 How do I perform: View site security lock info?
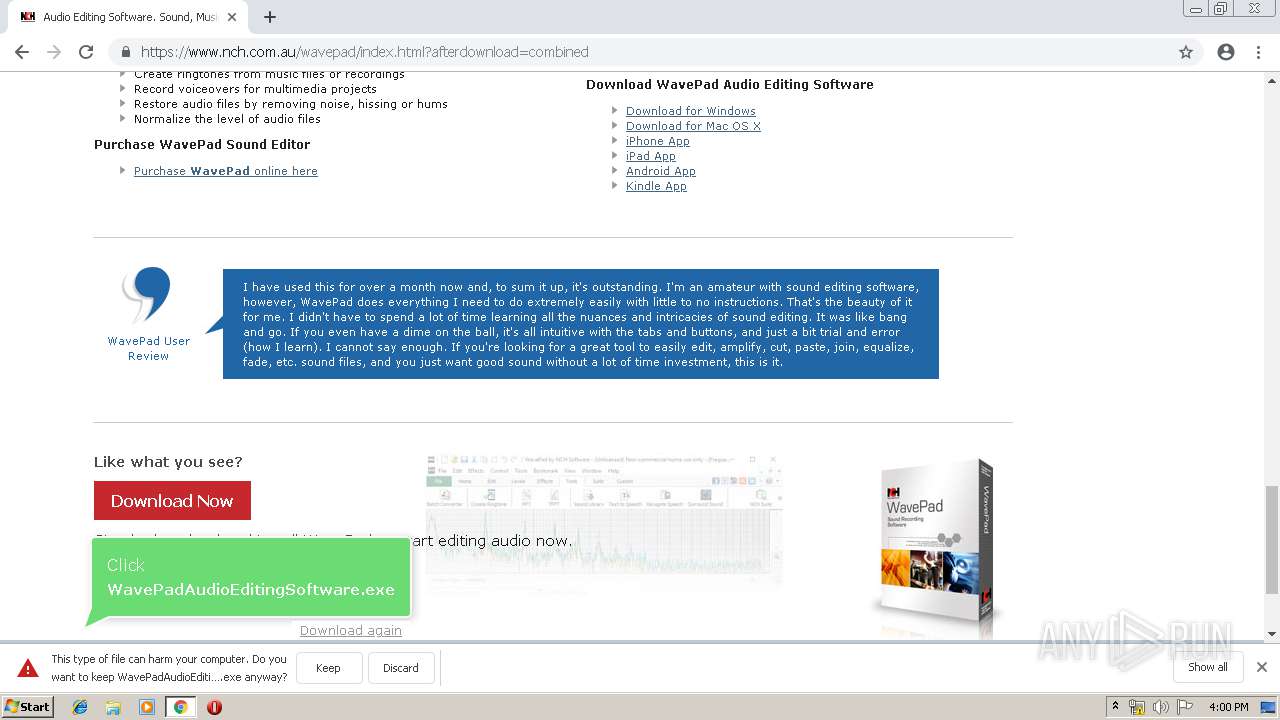pos(126,52)
